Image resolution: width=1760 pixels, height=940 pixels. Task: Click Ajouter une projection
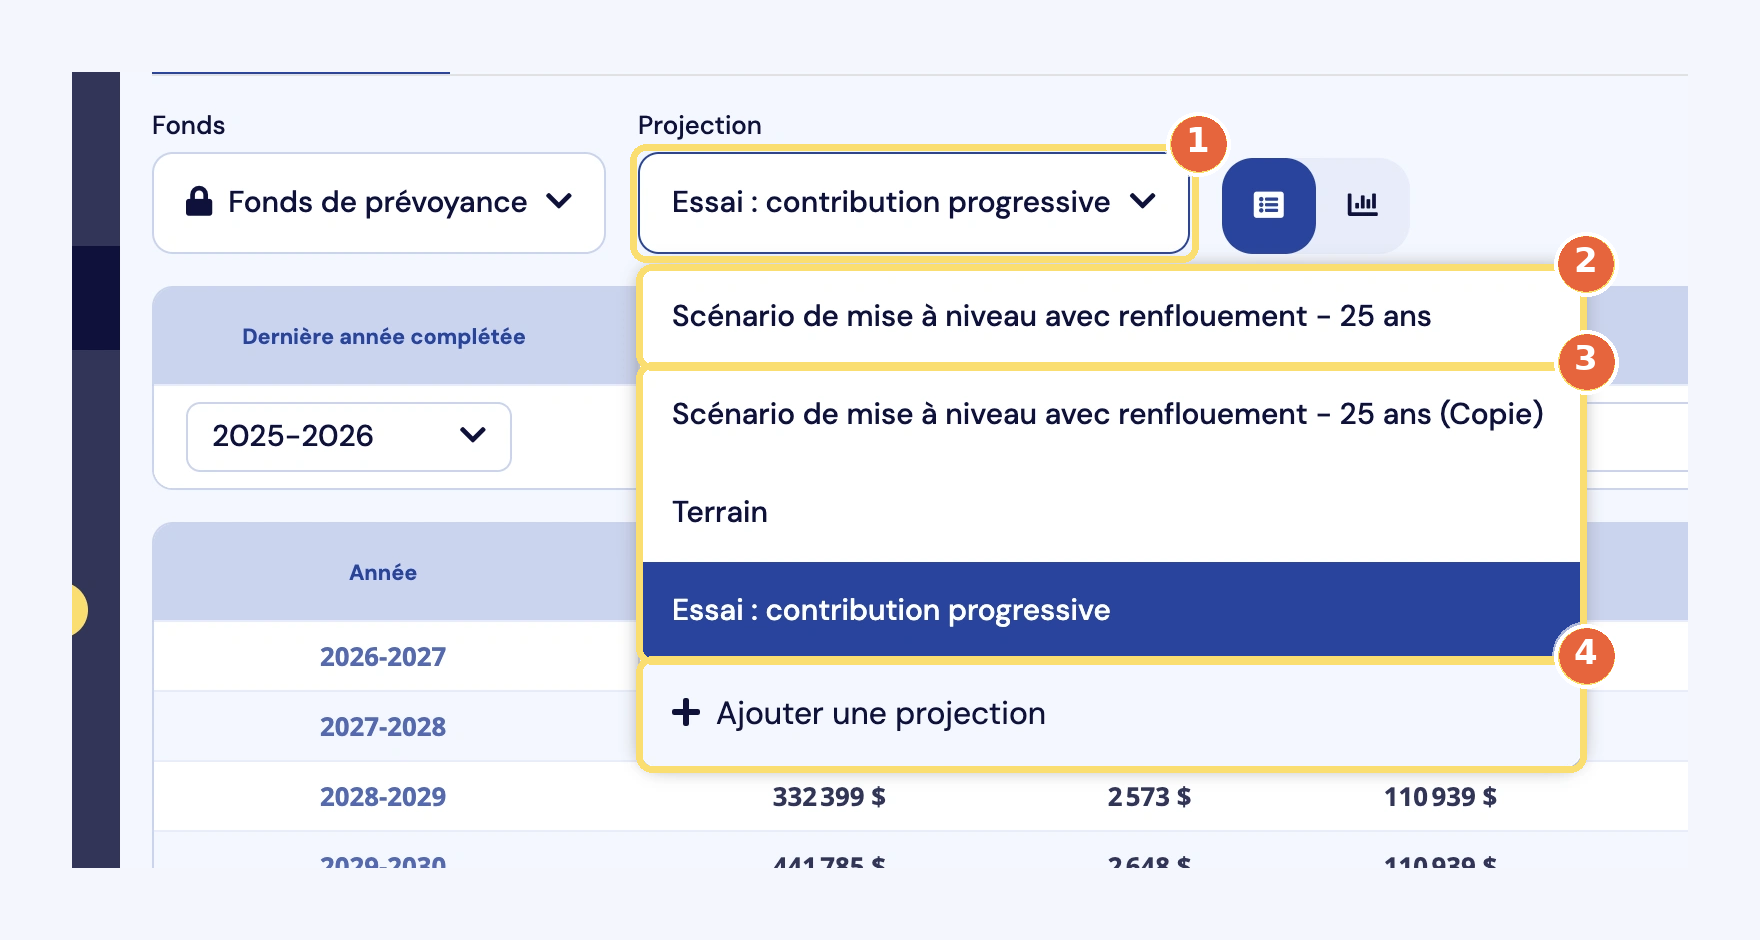(1110, 714)
